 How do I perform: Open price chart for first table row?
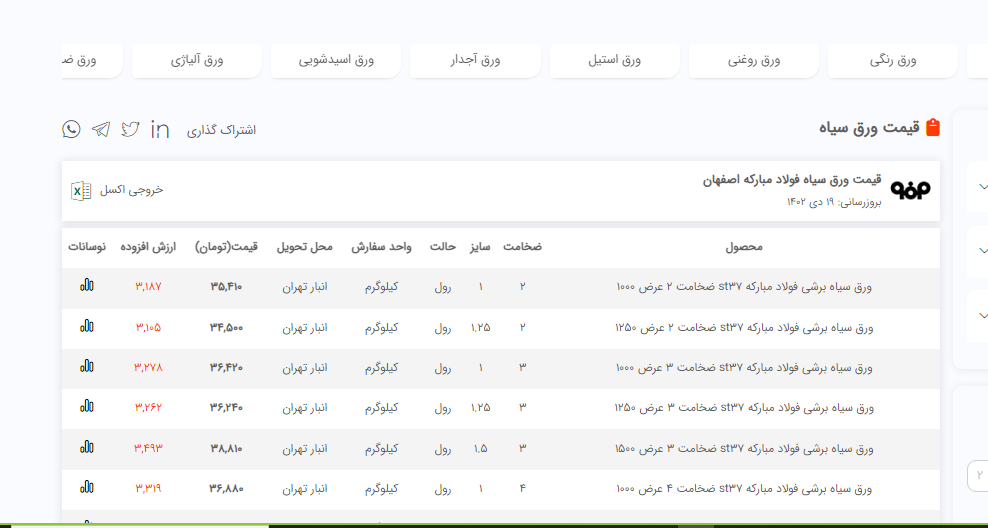coord(87,286)
